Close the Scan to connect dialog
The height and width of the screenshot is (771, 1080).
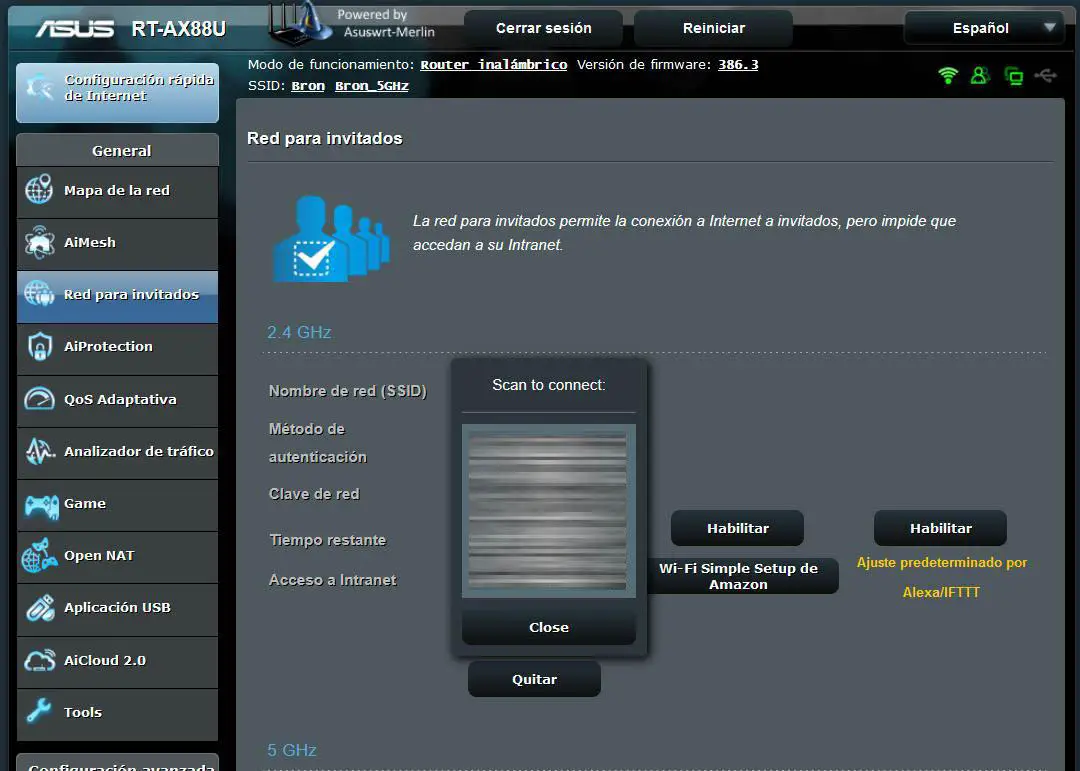[x=548, y=627]
